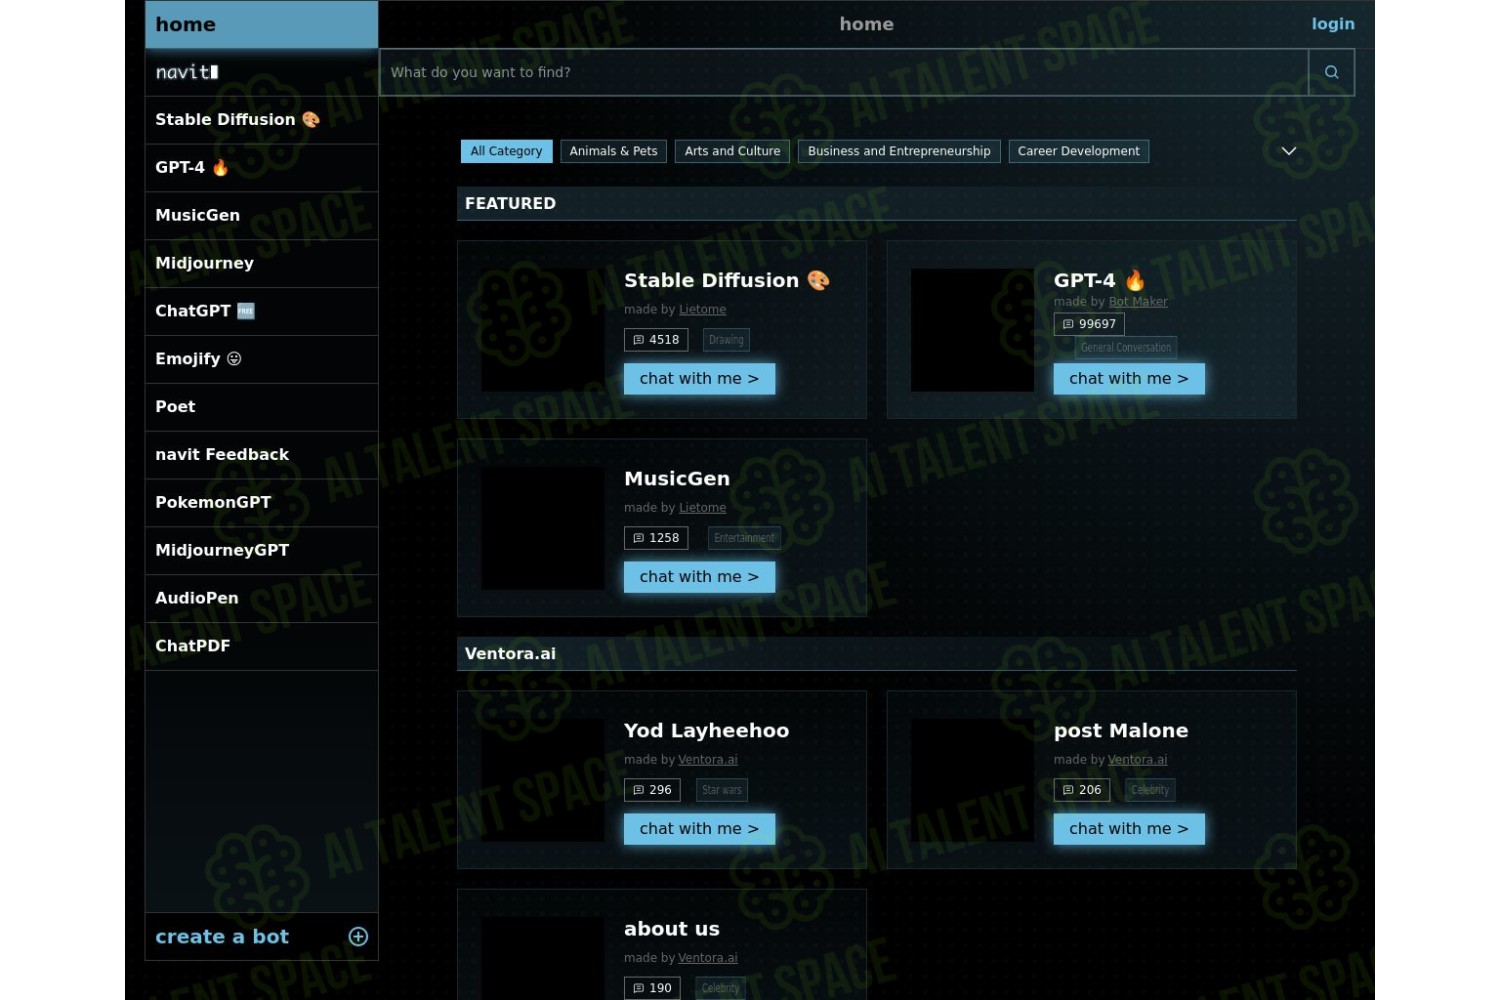Image resolution: width=1500 pixels, height=1000 pixels.
Task: Open Ventora.ai link under about us
Action: 708,958
